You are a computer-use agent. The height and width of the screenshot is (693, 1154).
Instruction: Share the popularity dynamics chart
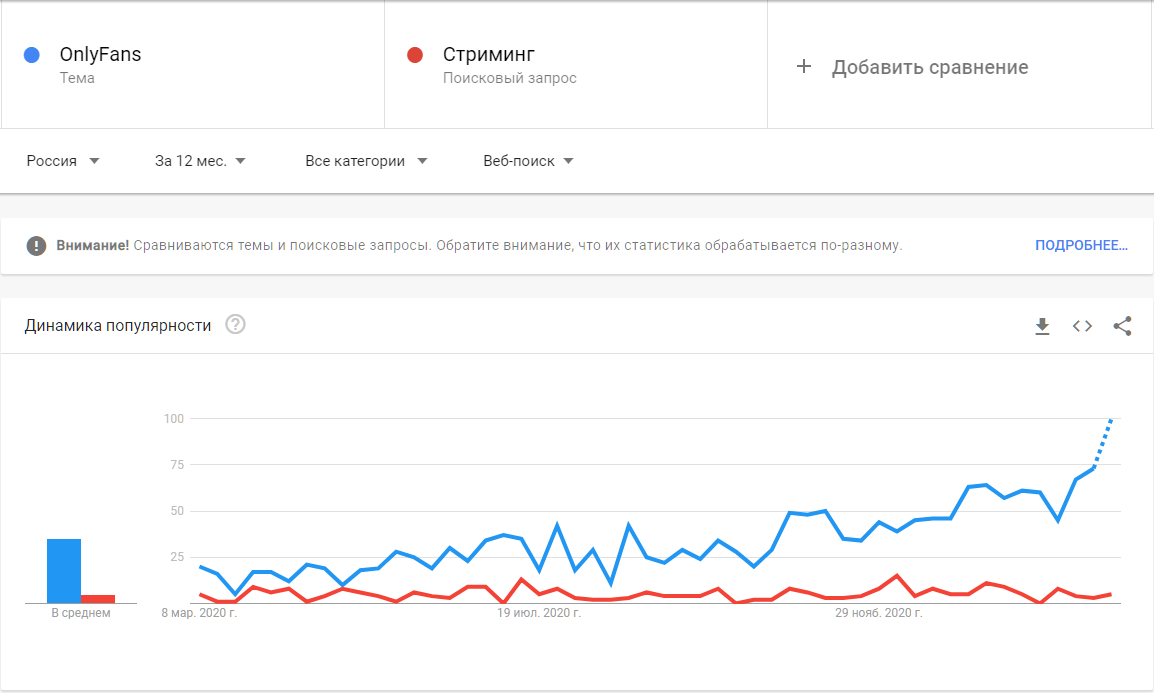pyautogui.click(x=1122, y=326)
